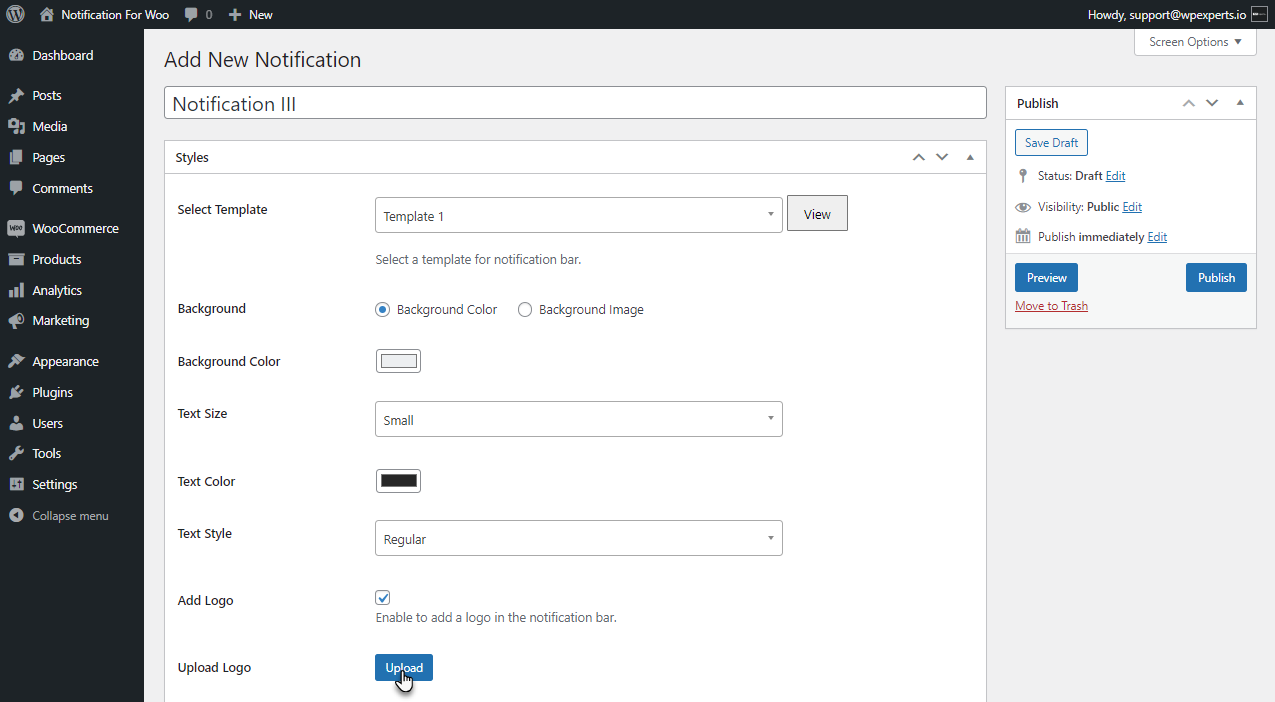Collapse the Styles panel with triangle toggle
The width and height of the screenshot is (1275, 702).
[970, 158]
